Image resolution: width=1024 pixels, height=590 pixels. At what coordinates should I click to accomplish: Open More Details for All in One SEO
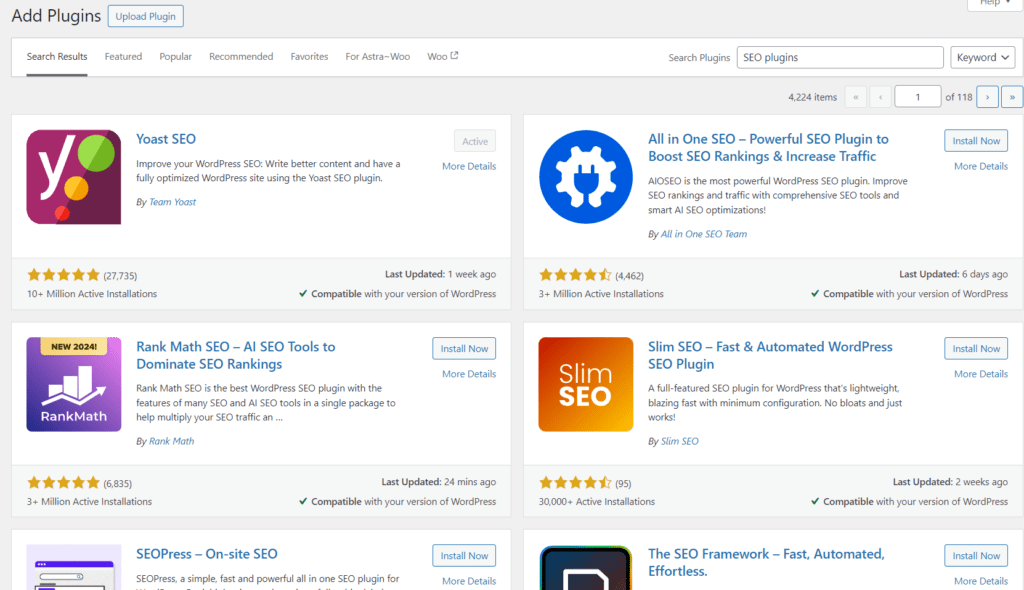[x=981, y=167]
